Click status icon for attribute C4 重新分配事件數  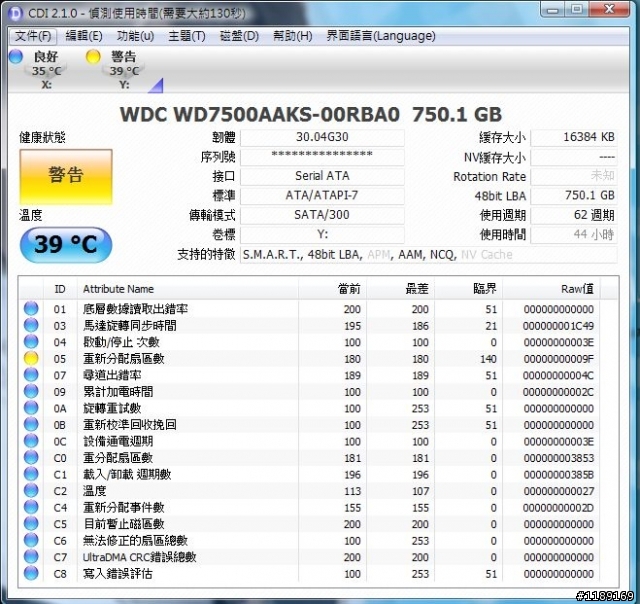coord(31,507)
